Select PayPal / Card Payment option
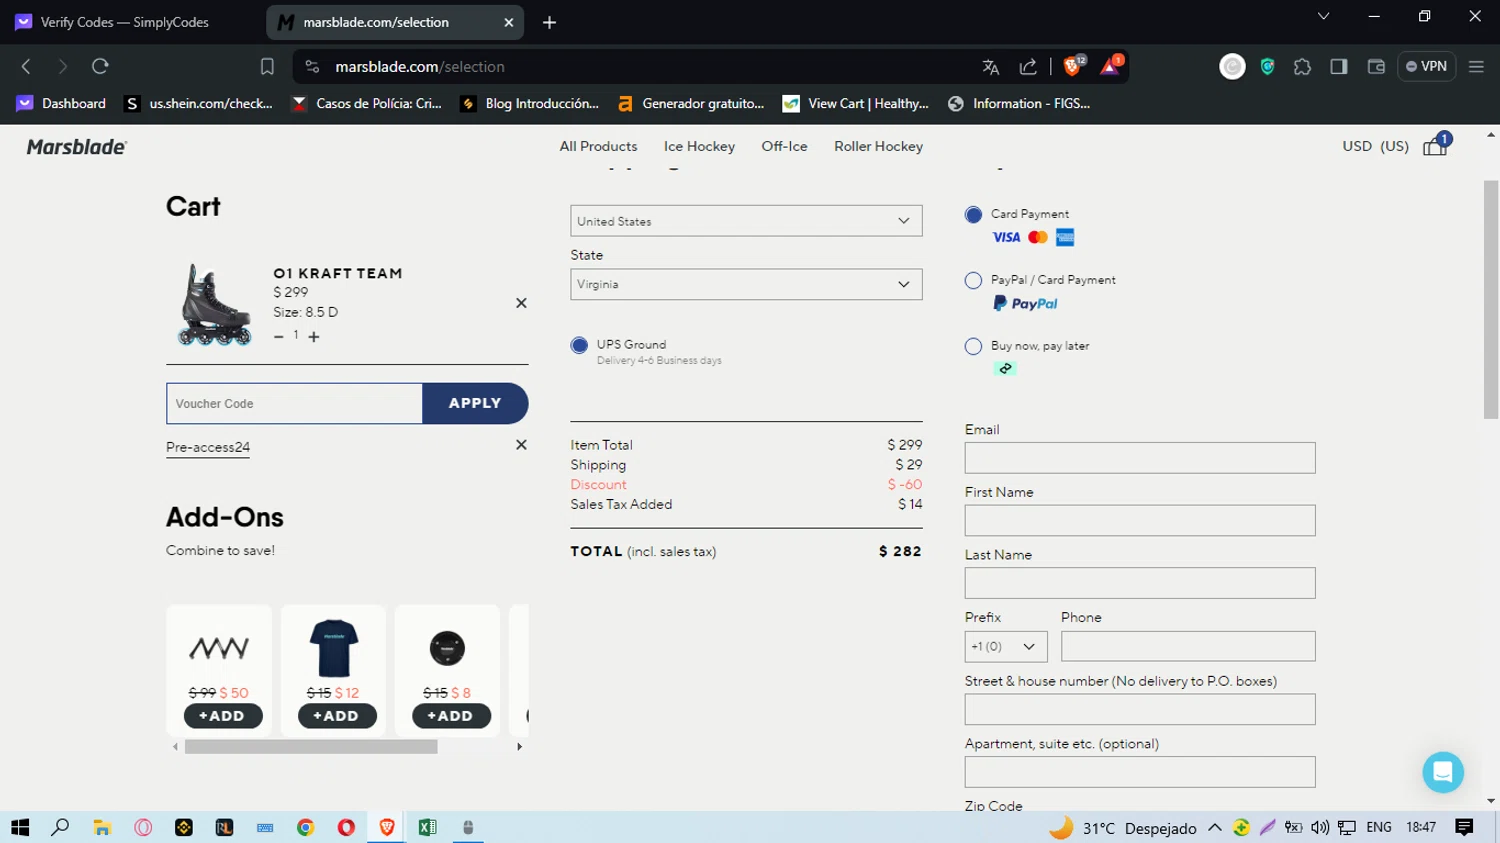This screenshot has width=1500, height=843. 973,281
